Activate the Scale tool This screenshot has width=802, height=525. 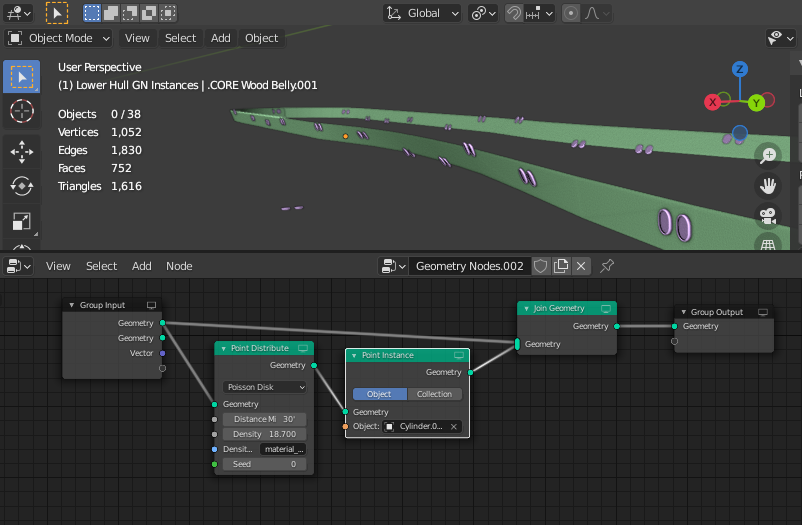tap(21, 222)
